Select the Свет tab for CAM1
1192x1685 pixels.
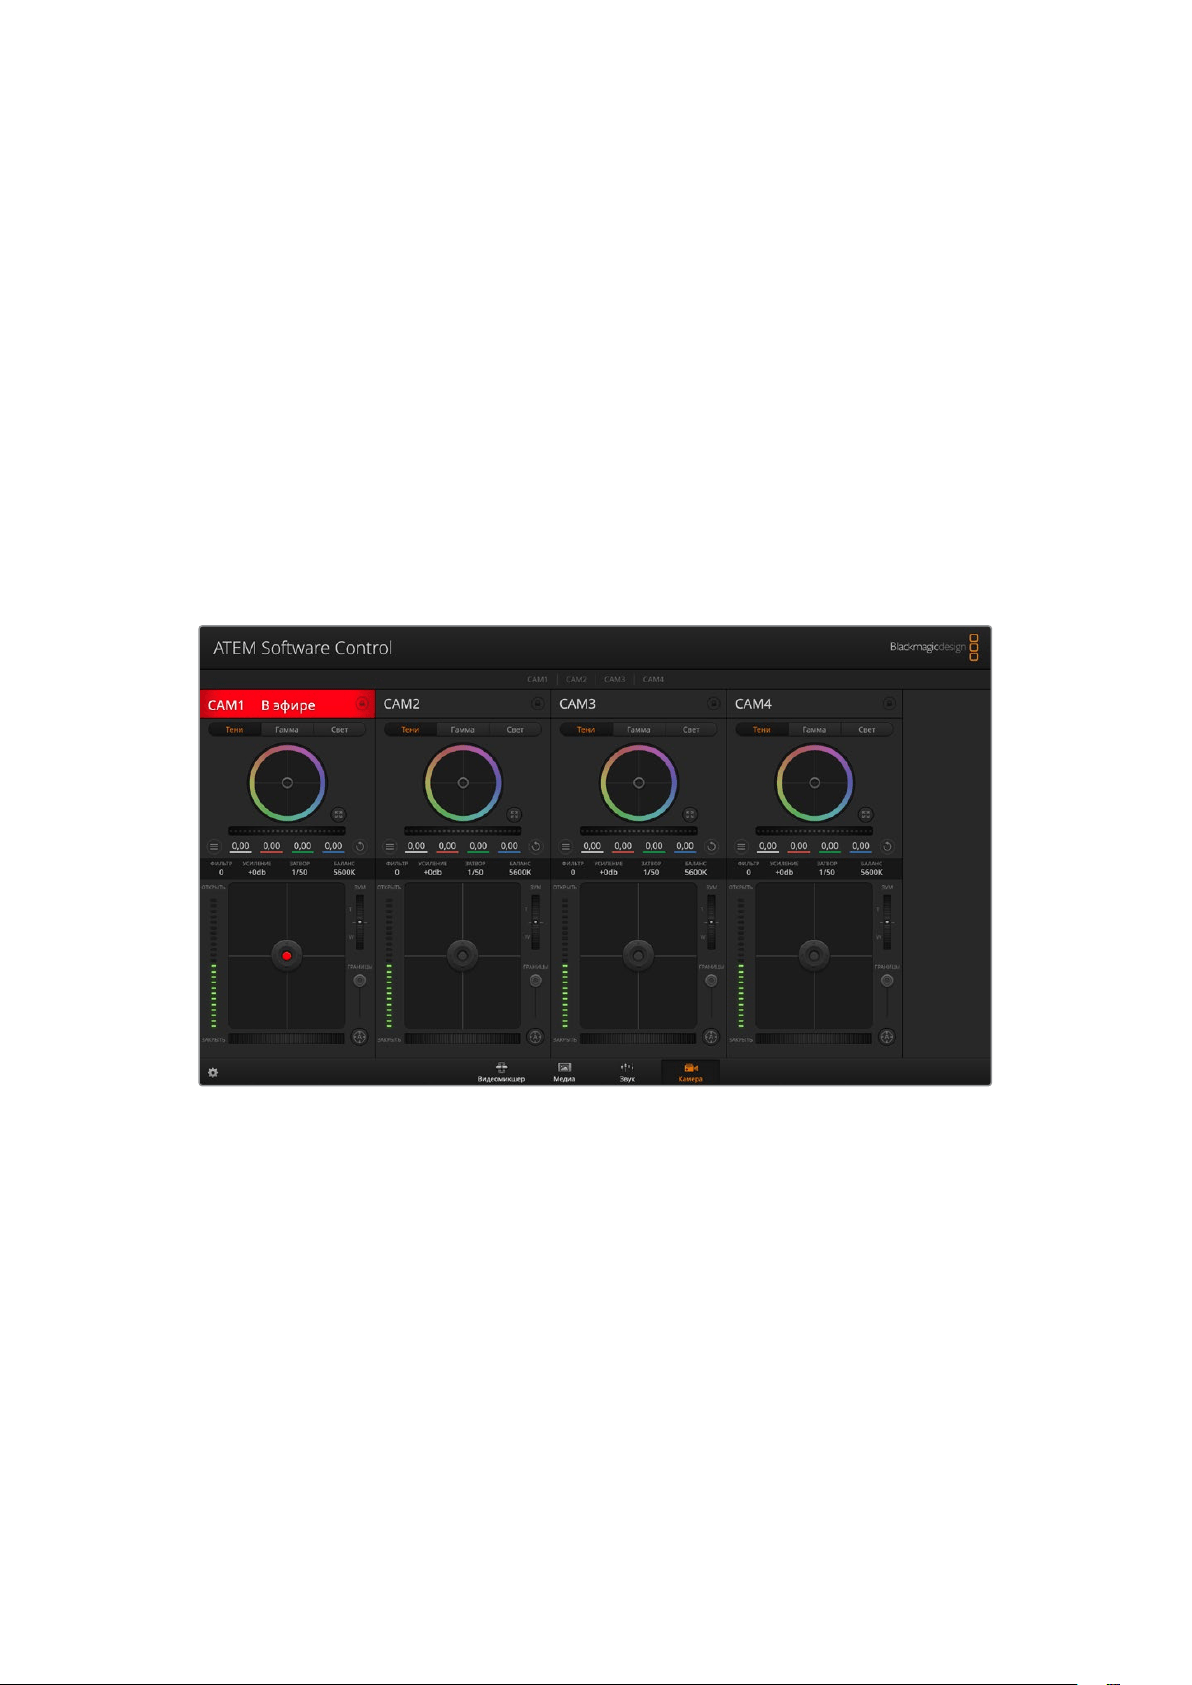[x=340, y=730]
